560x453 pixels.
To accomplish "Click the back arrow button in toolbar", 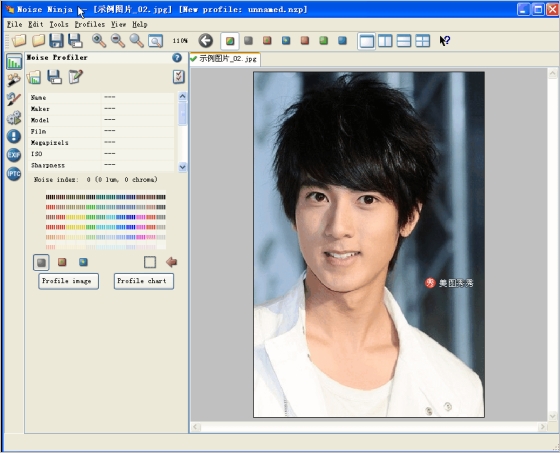I will click(x=206, y=41).
